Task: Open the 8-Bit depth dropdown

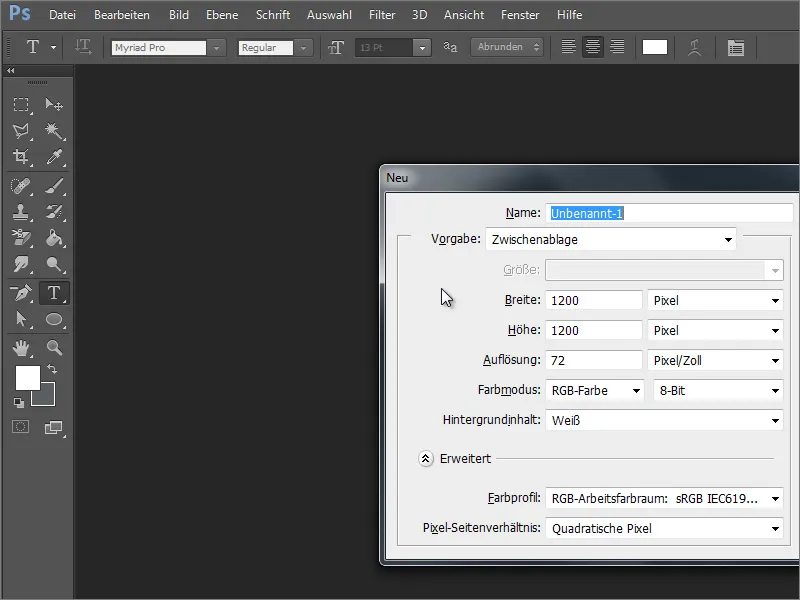Action: point(718,391)
